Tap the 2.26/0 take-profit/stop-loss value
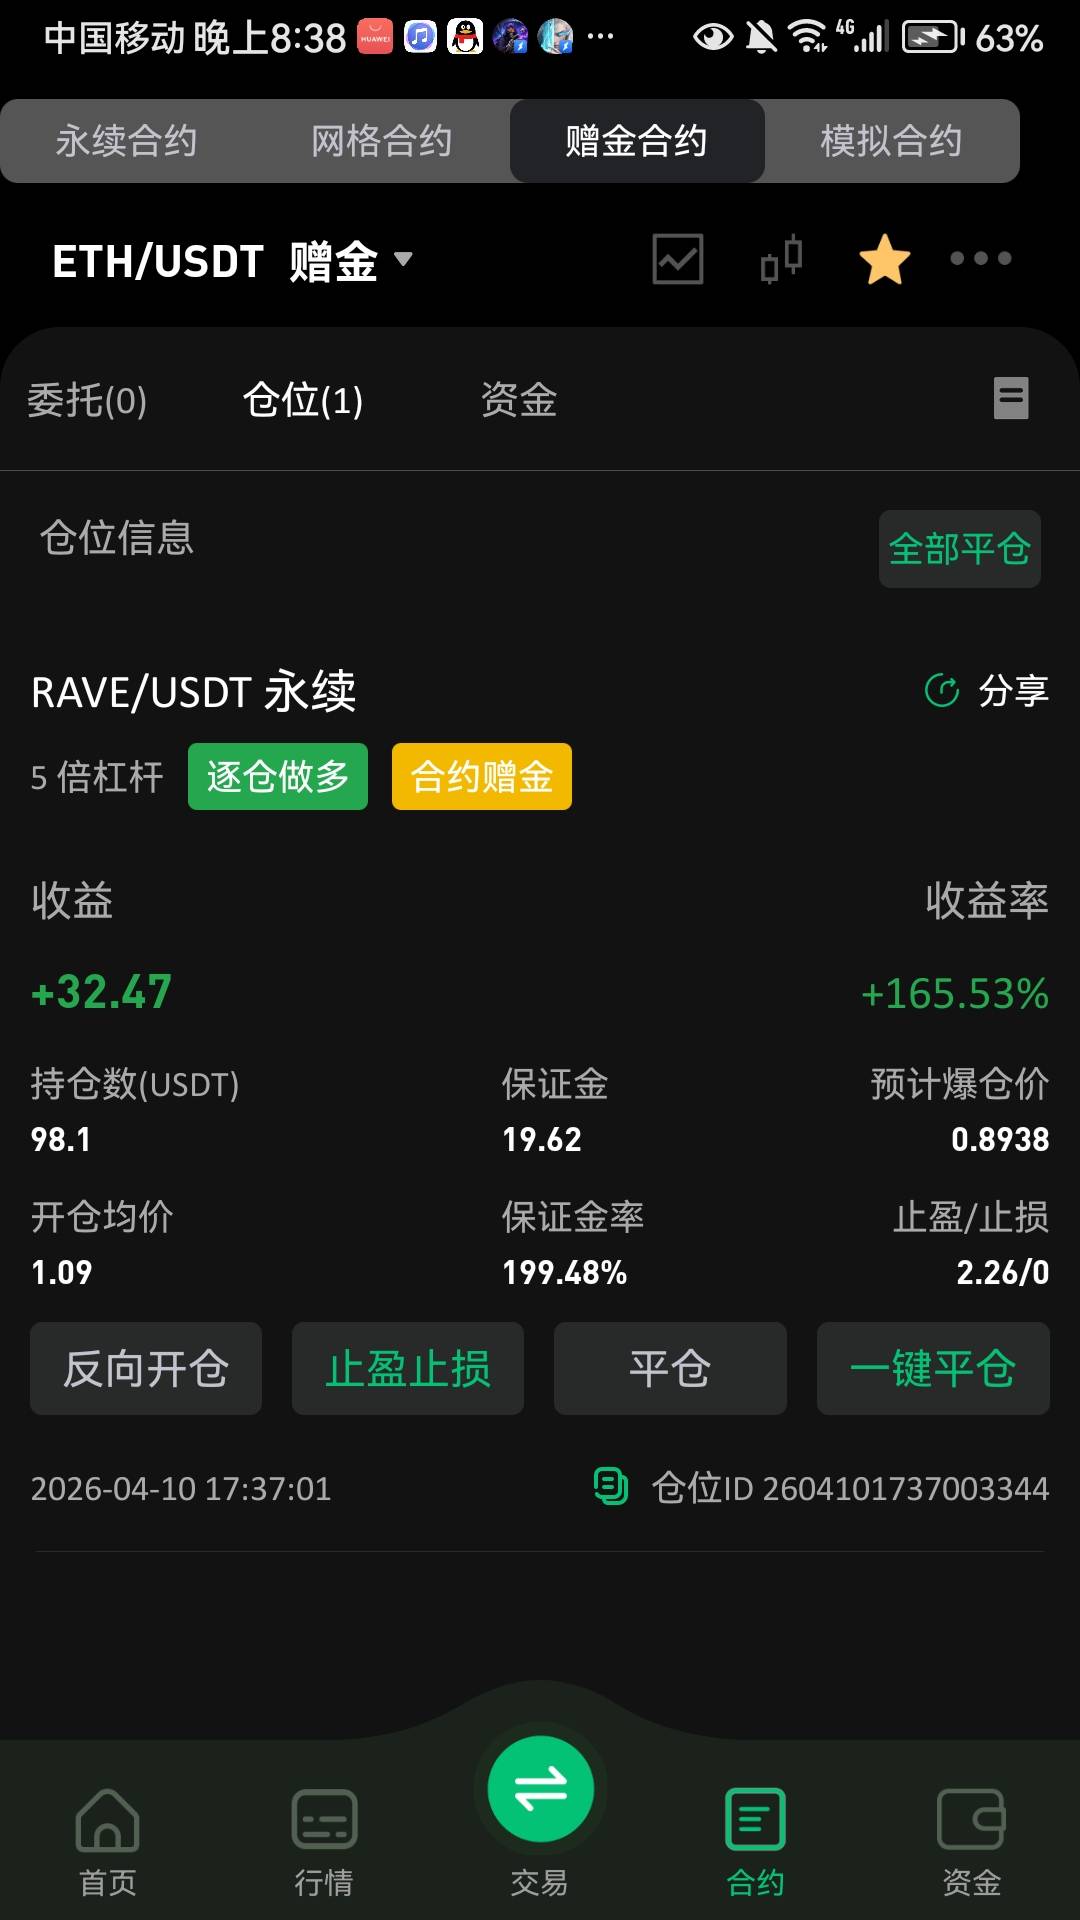The height and width of the screenshot is (1920, 1080). [x=1003, y=1272]
